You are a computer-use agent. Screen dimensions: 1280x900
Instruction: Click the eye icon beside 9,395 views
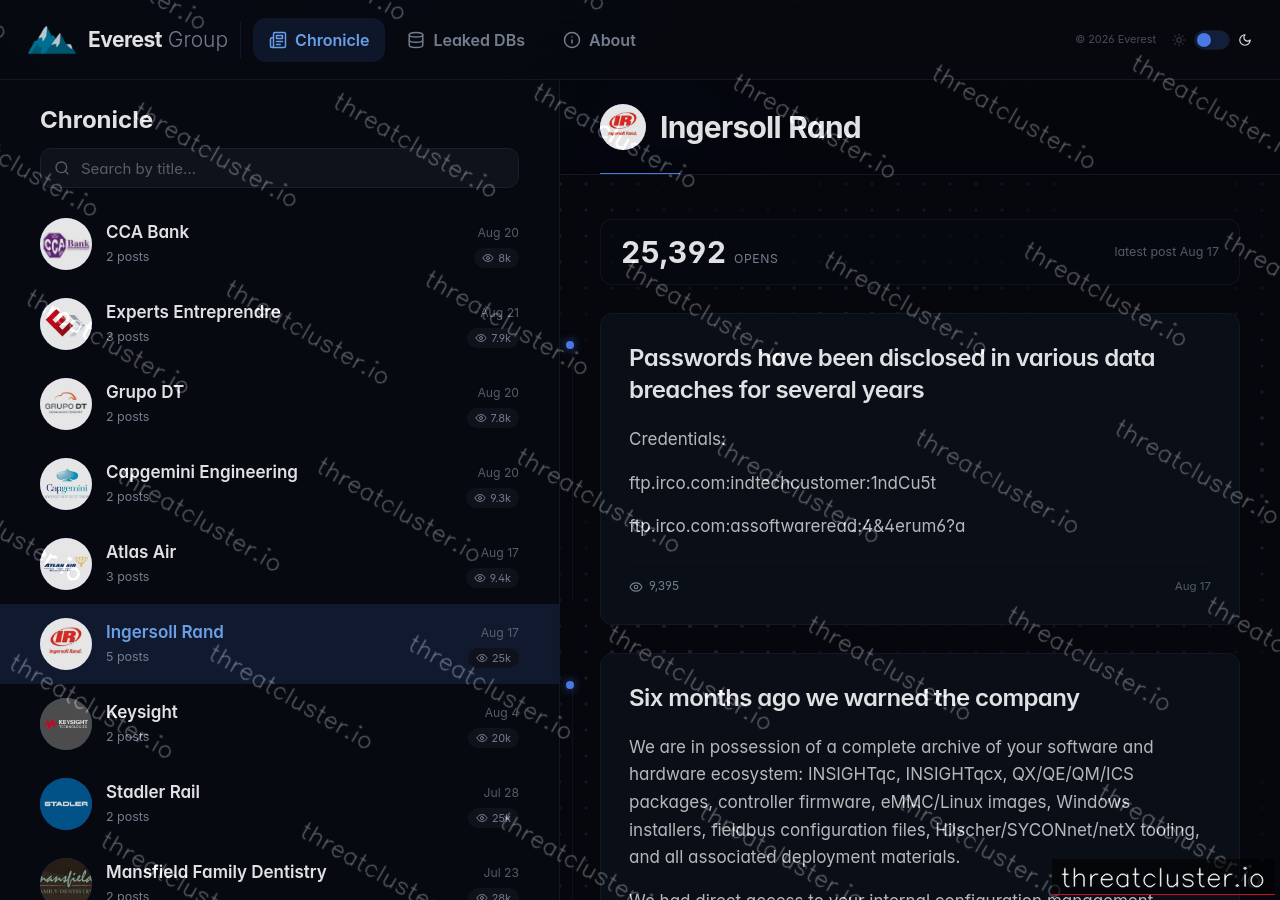[636, 587]
